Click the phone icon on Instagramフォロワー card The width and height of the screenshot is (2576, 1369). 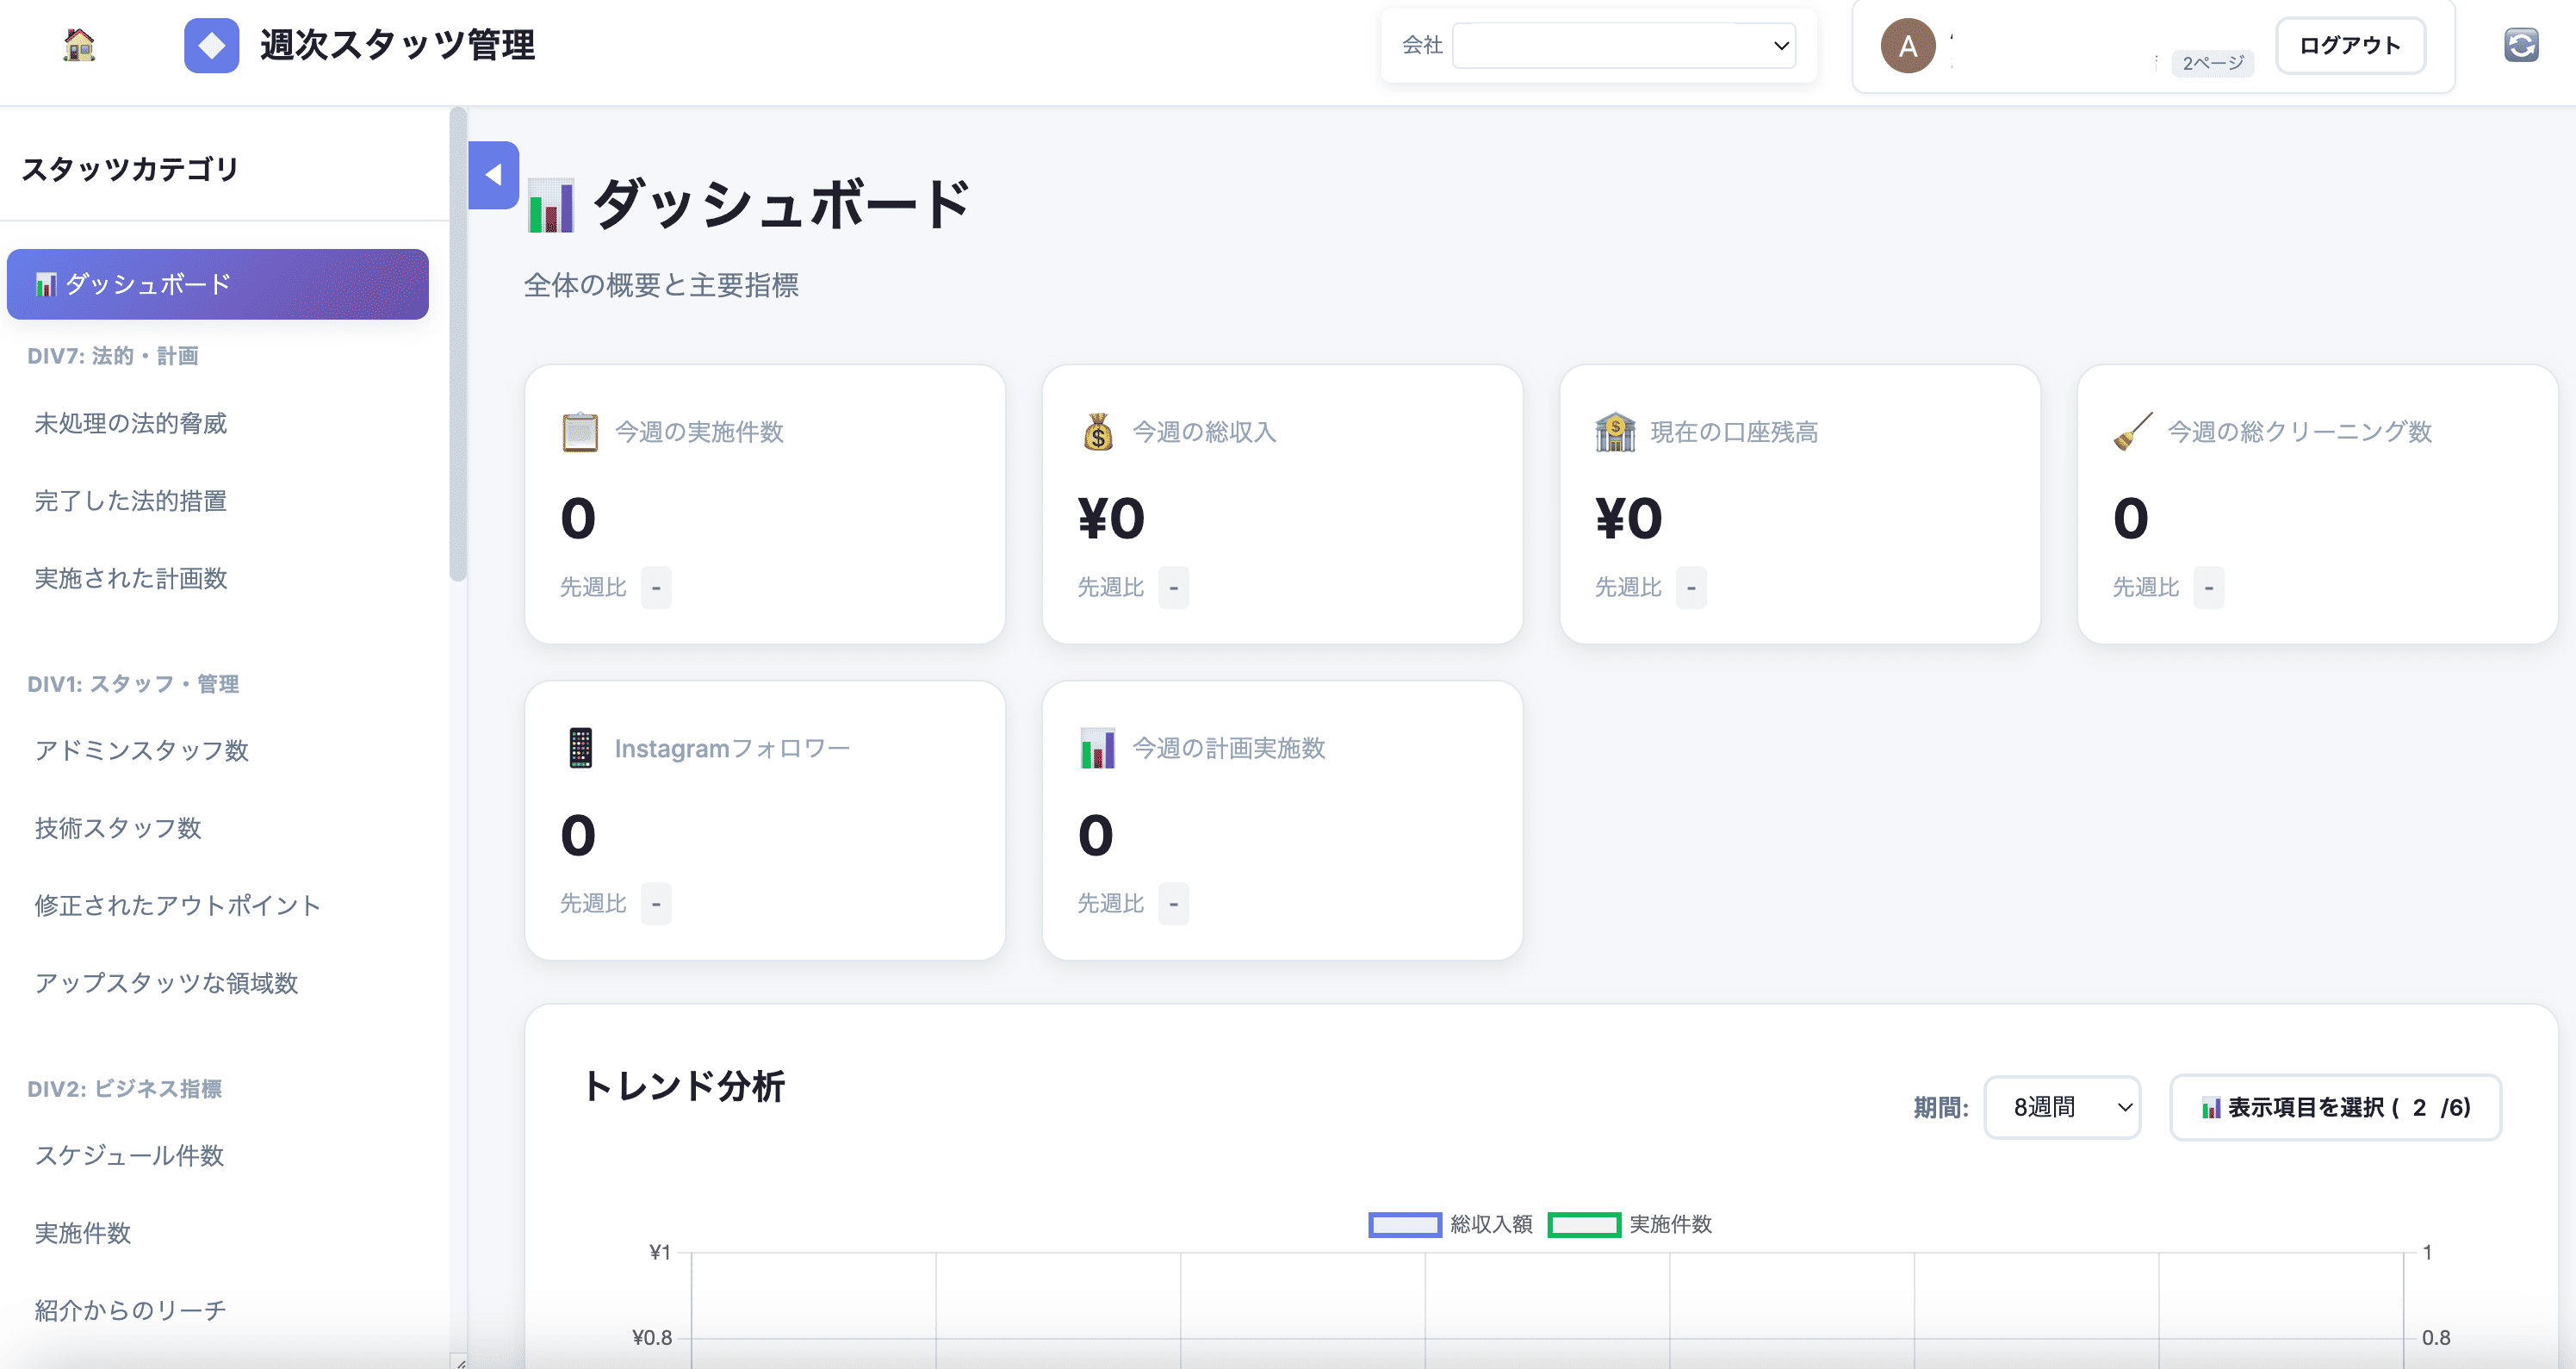[580, 746]
